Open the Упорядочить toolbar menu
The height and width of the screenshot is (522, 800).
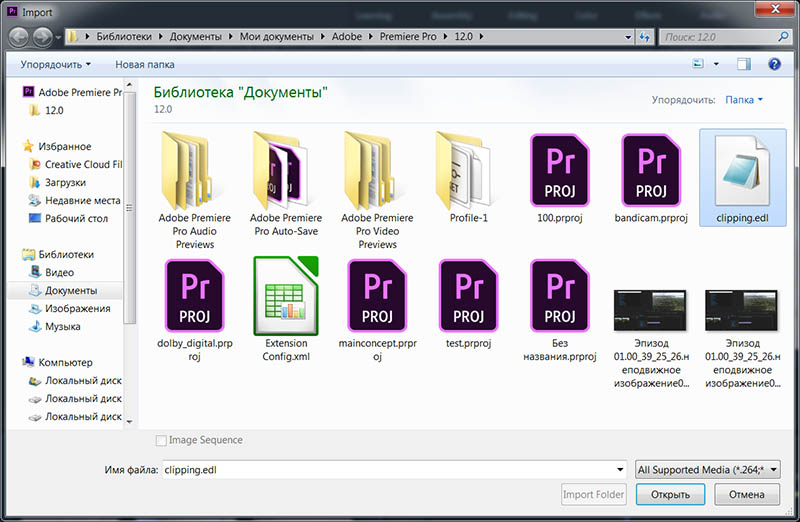click(x=55, y=64)
